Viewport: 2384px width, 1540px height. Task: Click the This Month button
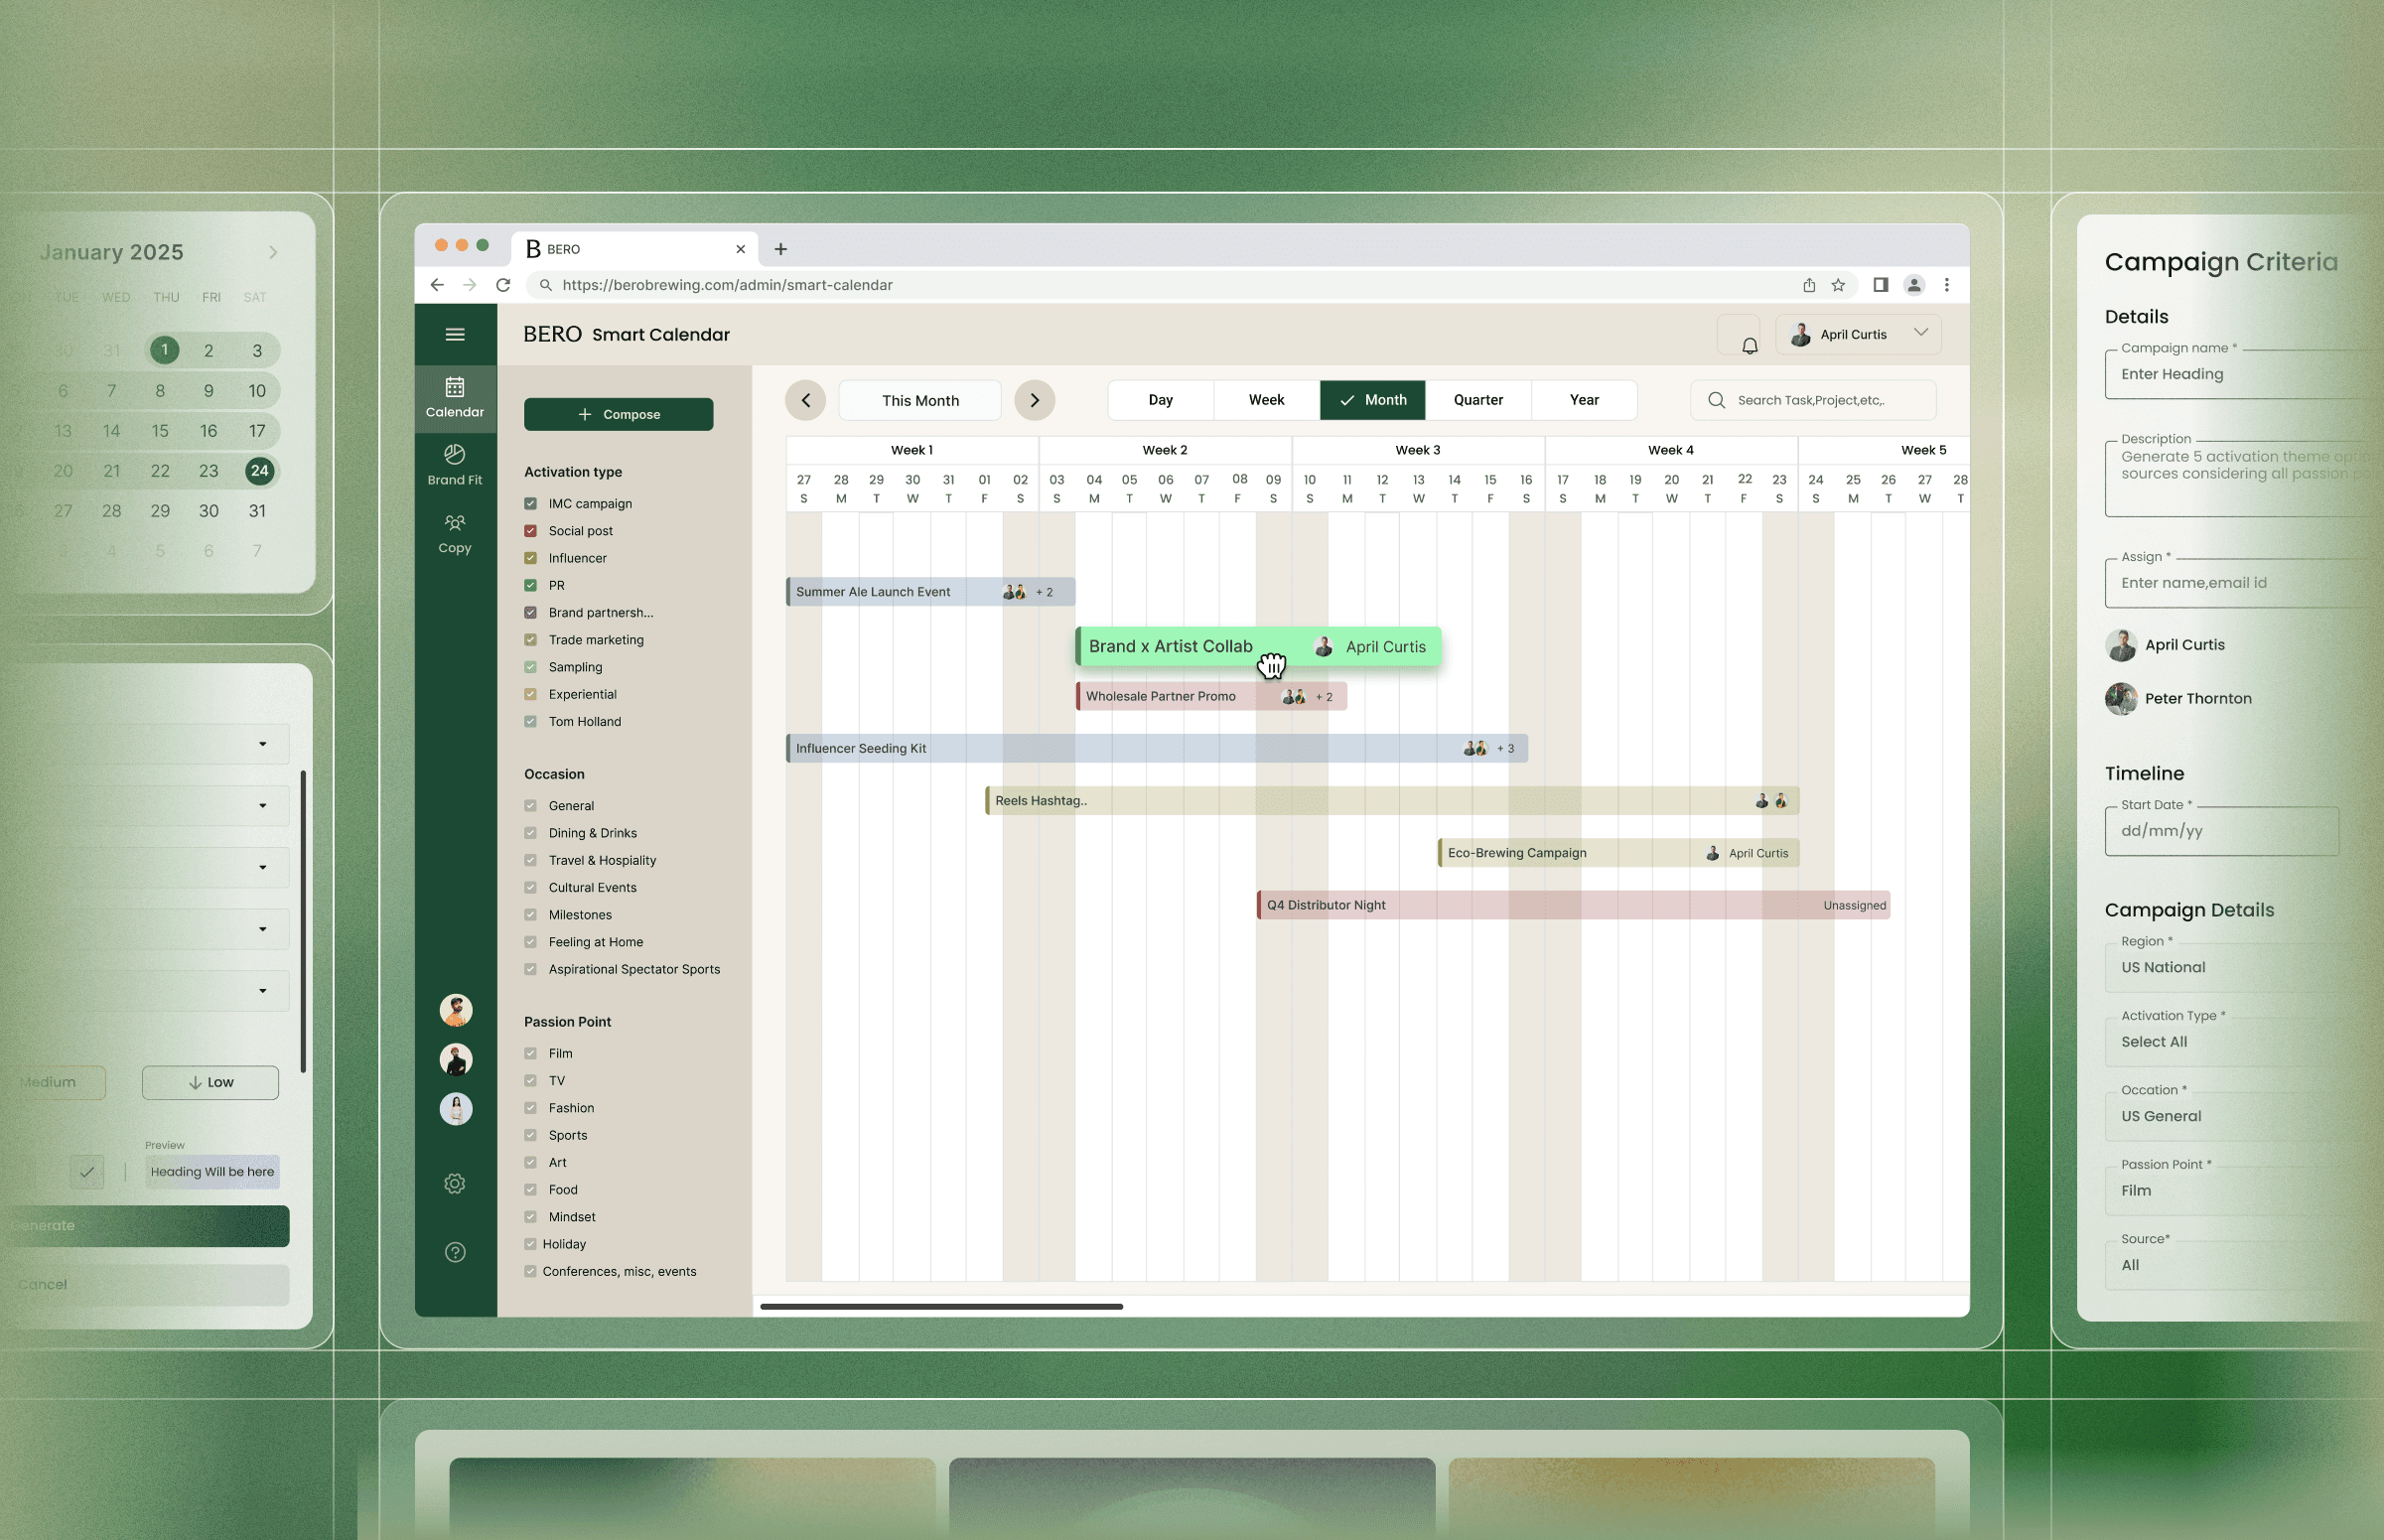click(920, 400)
